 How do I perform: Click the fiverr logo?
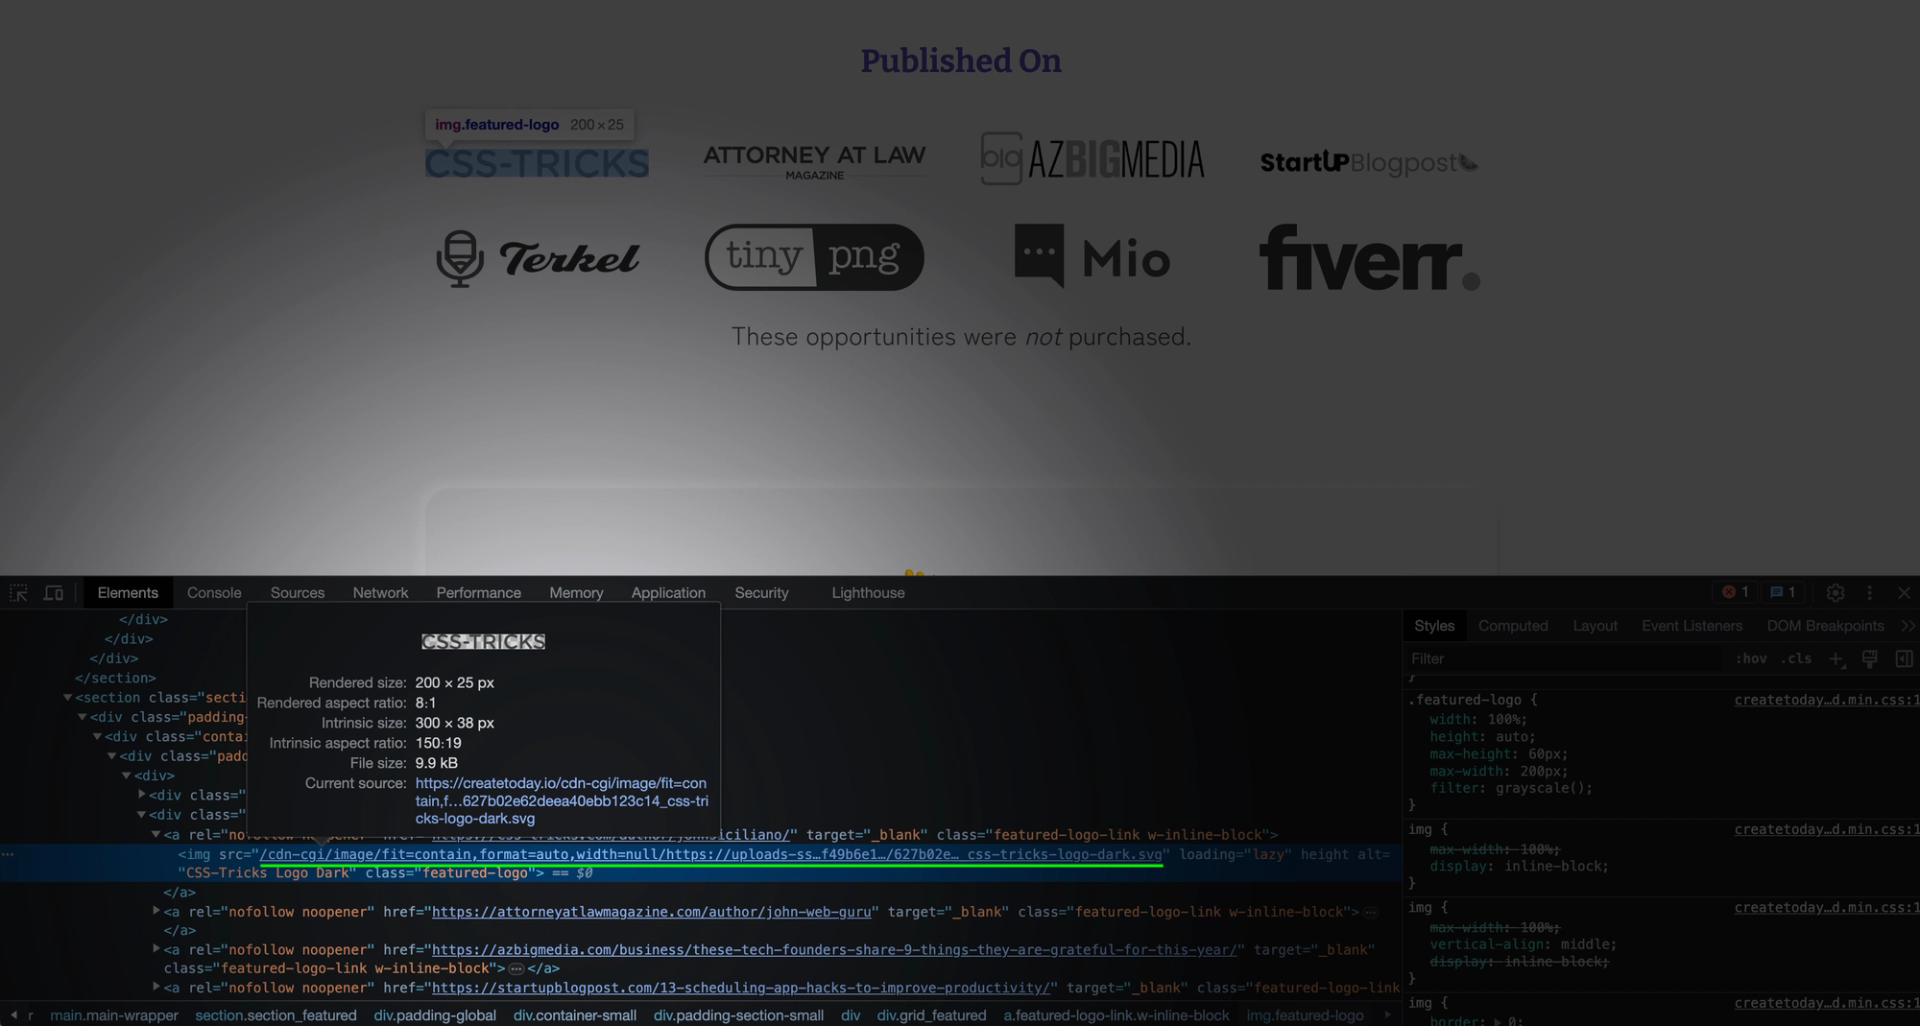click(1369, 257)
